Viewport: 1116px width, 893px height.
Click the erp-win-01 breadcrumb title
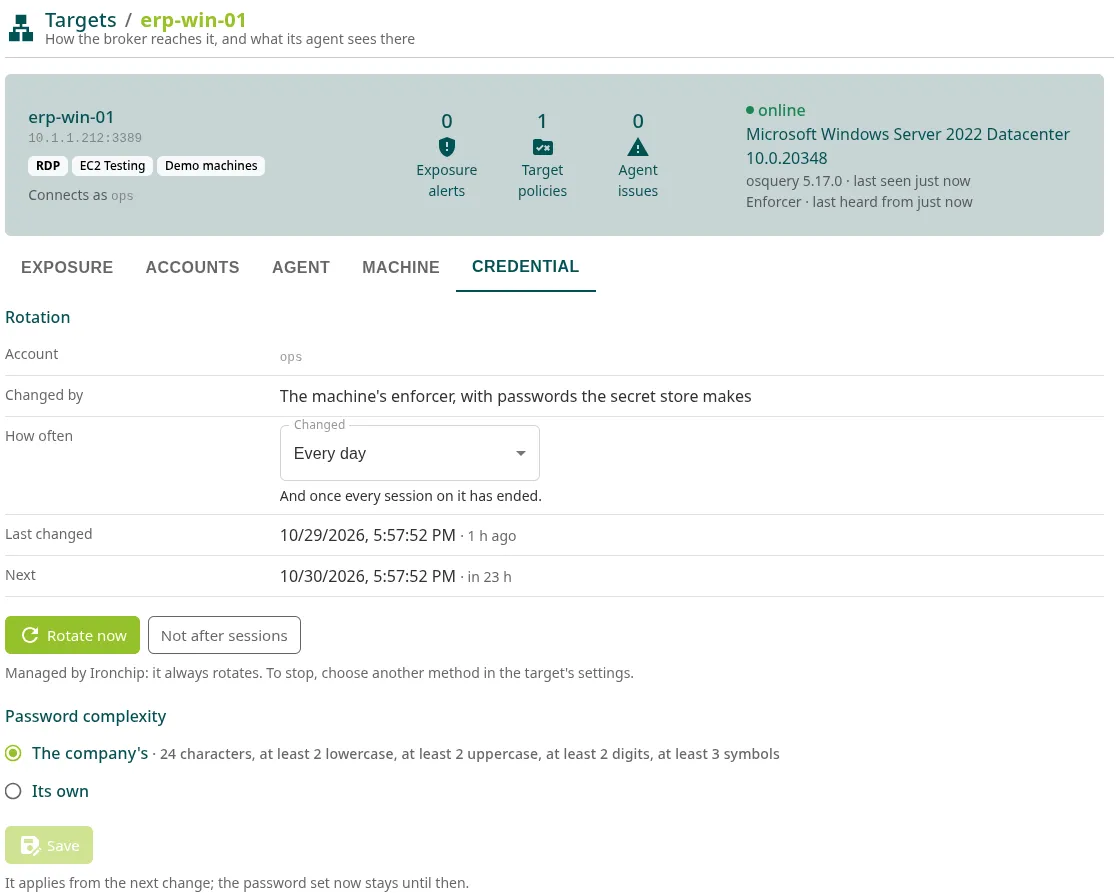(x=194, y=20)
